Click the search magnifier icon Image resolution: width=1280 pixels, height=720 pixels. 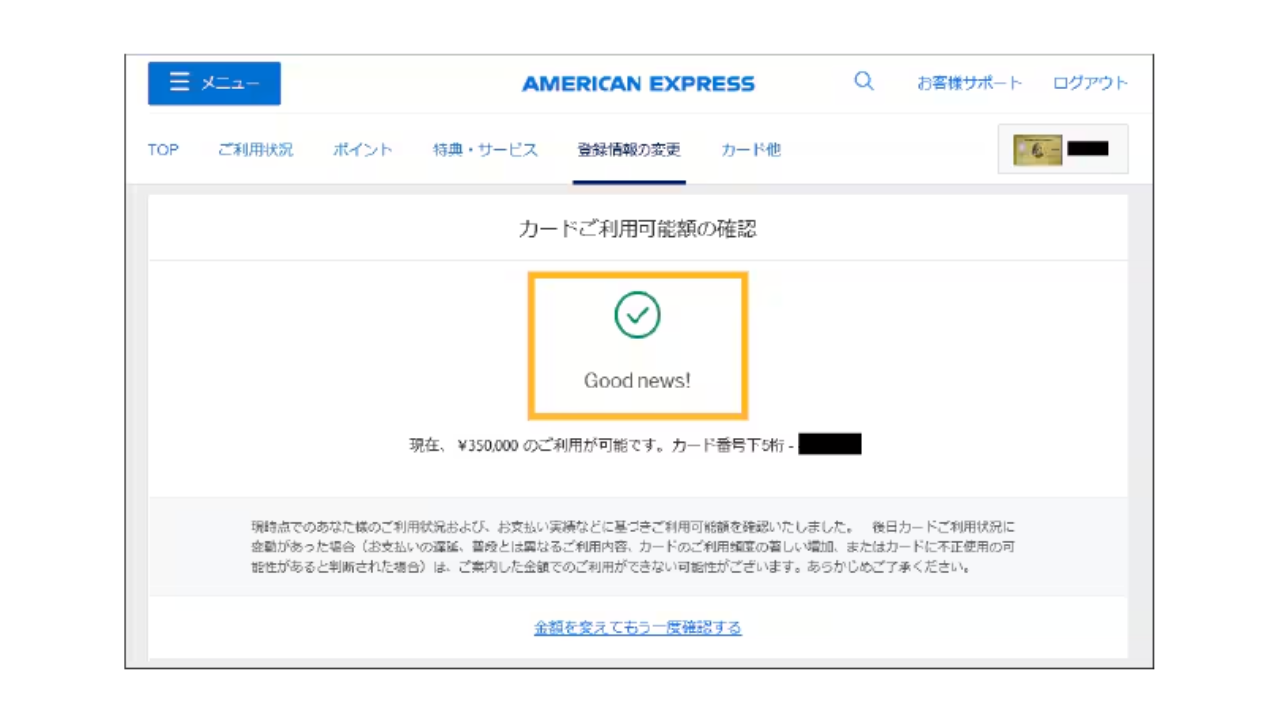pos(864,82)
